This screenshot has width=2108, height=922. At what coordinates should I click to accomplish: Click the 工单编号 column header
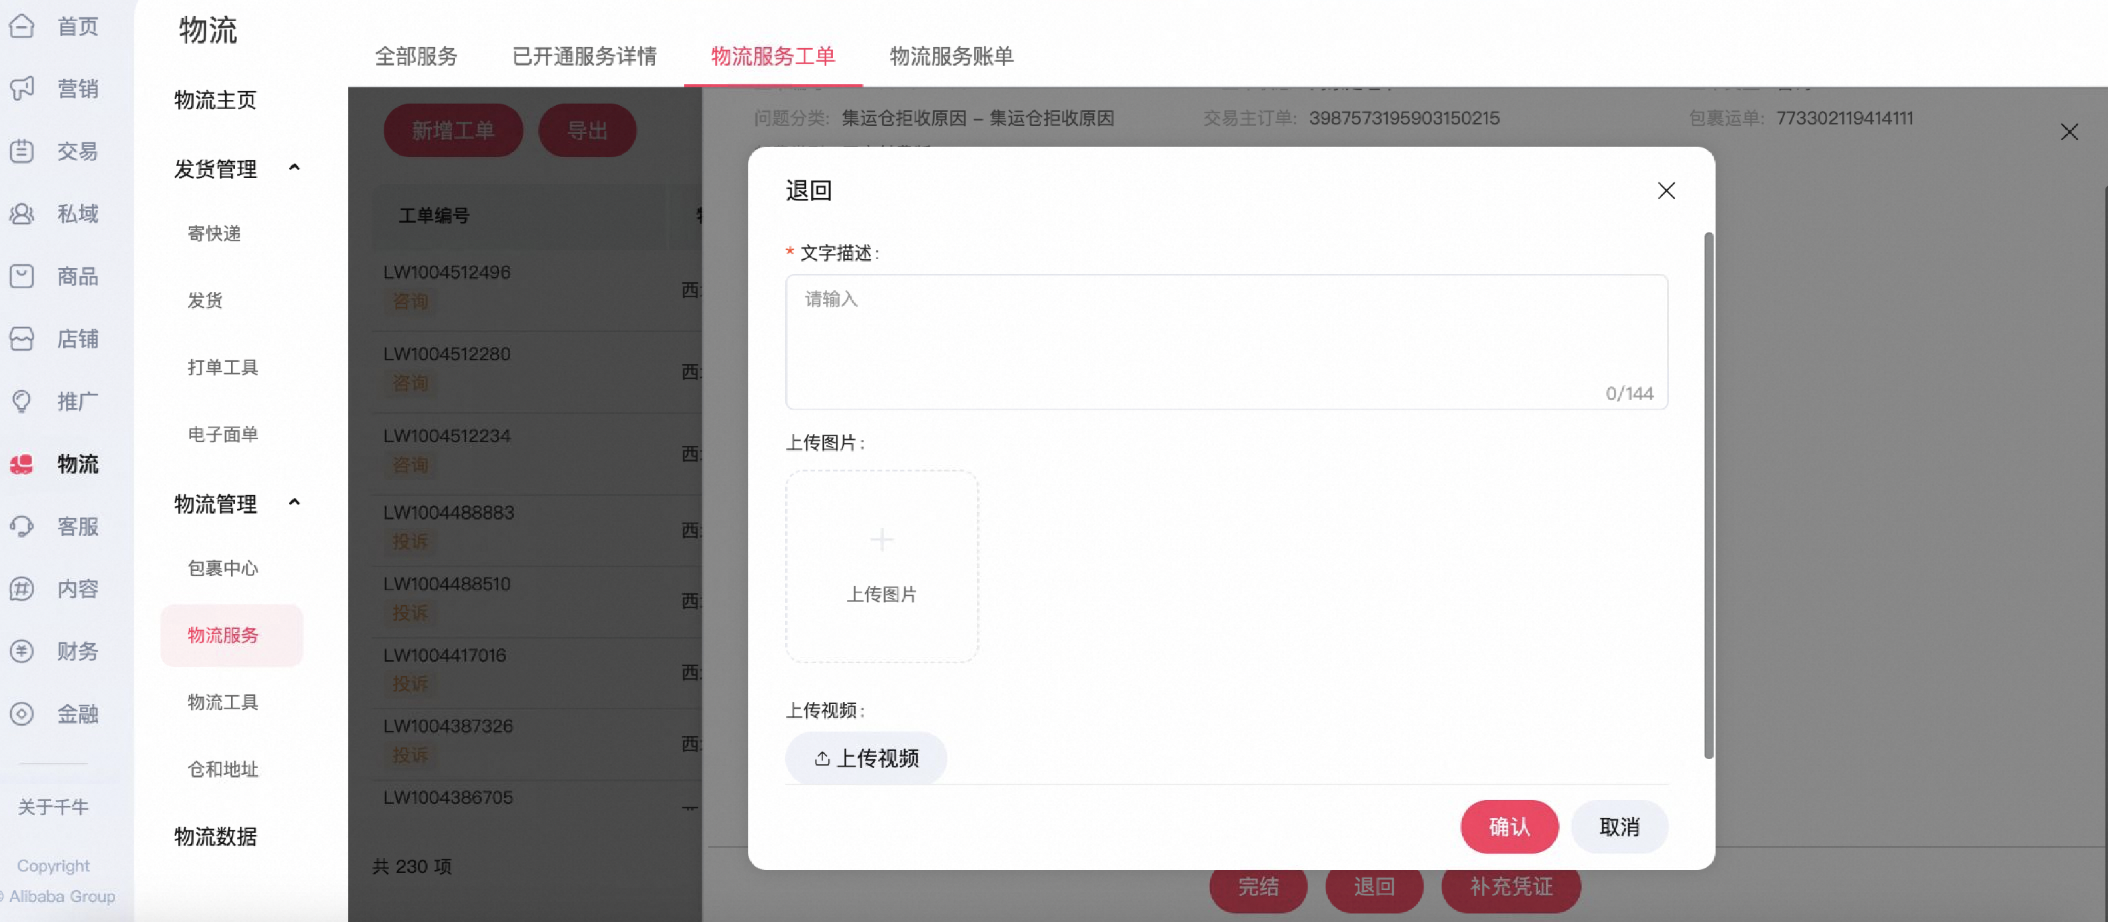click(x=434, y=216)
